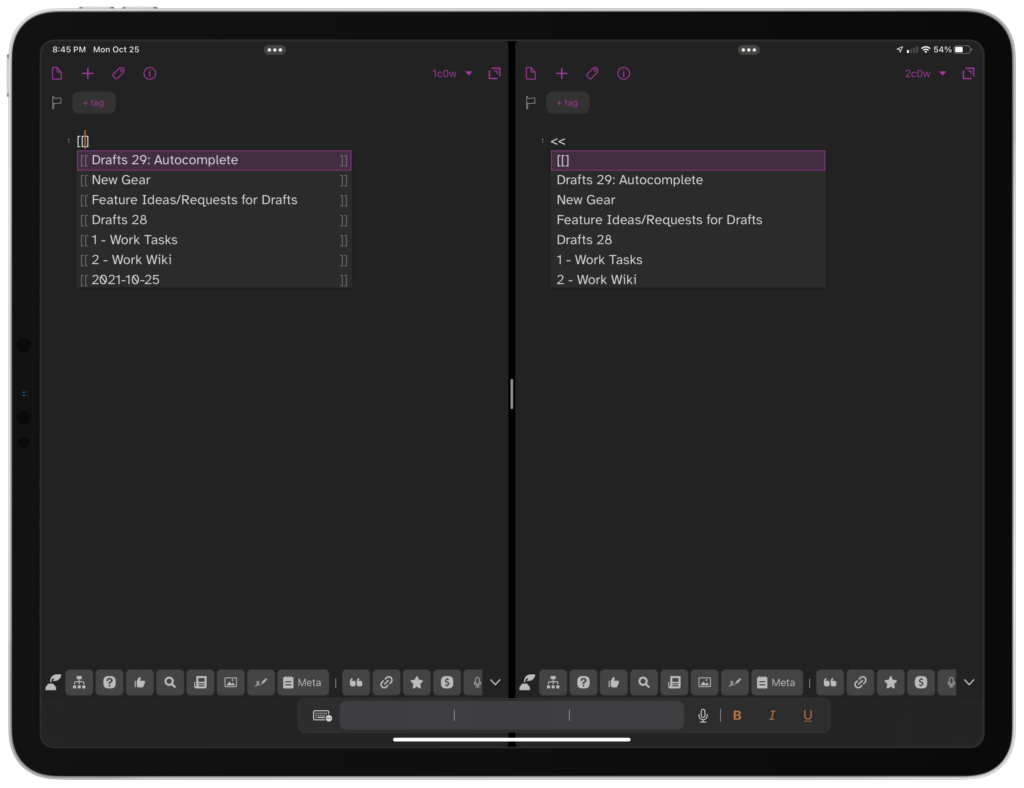Viewport: 1024px width, 788px height.
Task: Tap the plus icon in left pane
Action: coord(88,73)
